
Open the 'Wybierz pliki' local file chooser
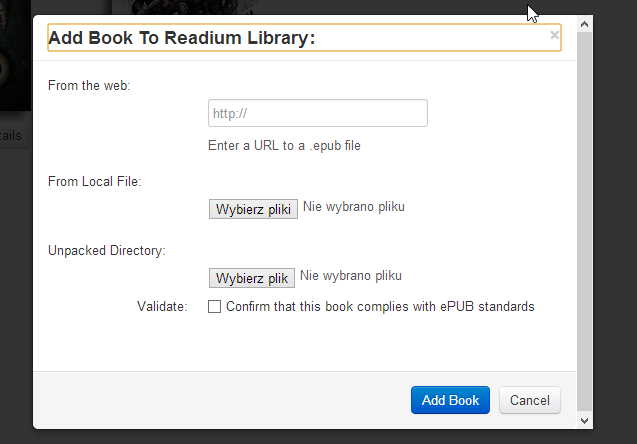(x=253, y=209)
